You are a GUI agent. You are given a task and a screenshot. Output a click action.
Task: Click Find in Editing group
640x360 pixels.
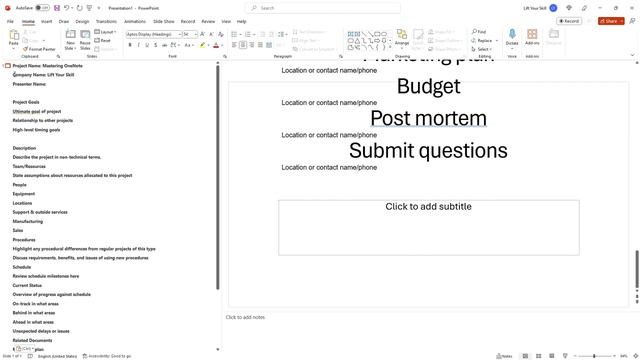[x=479, y=32]
